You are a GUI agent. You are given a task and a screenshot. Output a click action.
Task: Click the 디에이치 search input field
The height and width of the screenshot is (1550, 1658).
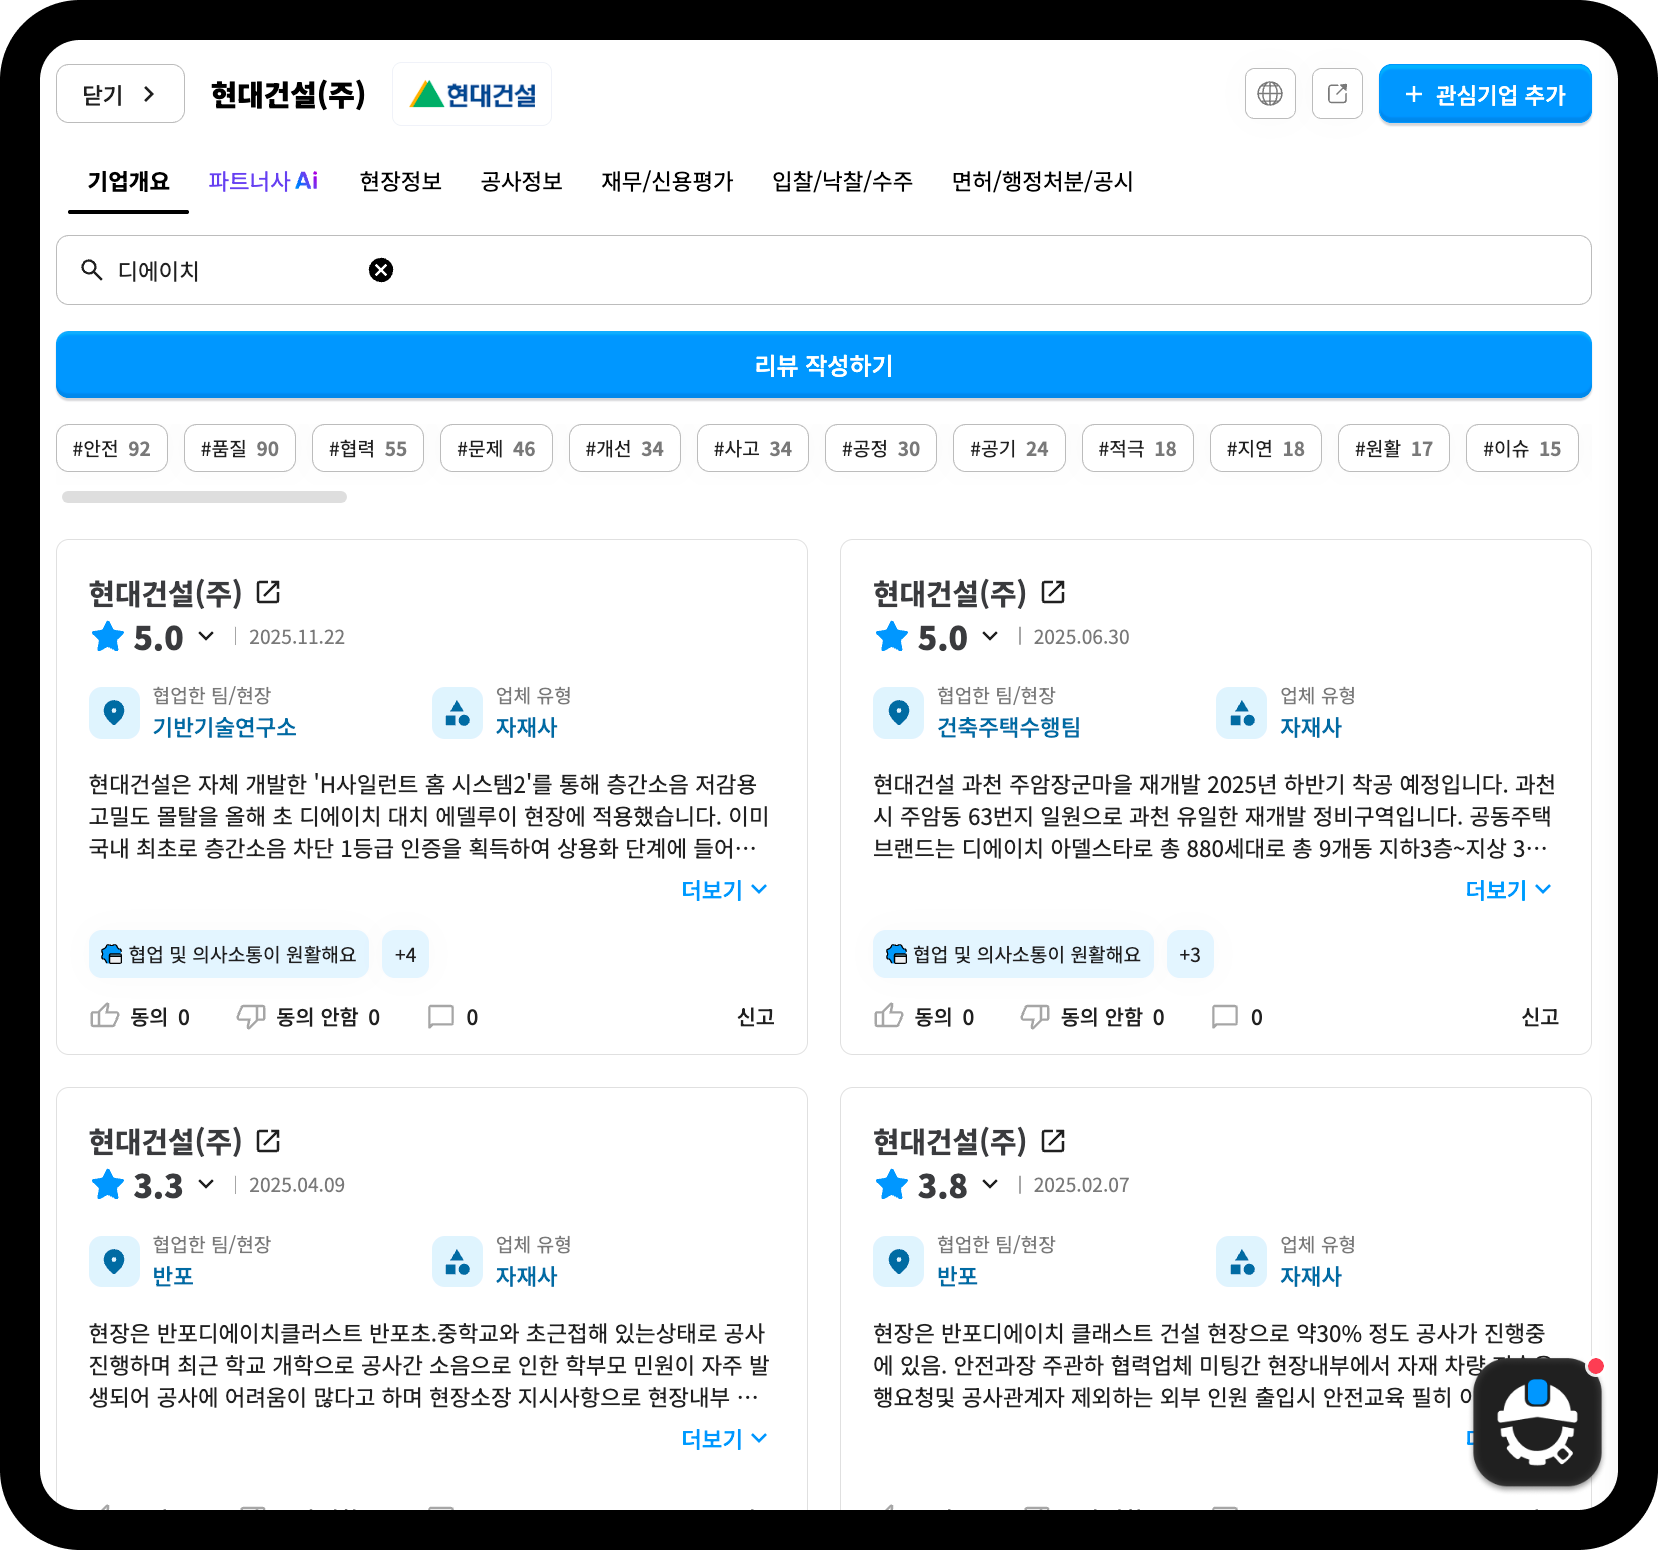[x=824, y=270]
